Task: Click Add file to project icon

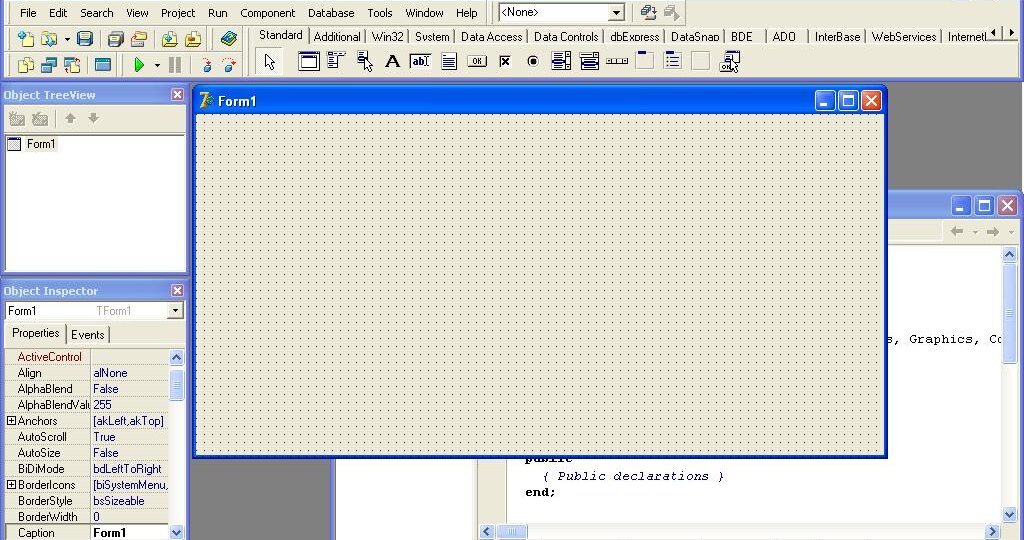Action: (x=169, y=39)
